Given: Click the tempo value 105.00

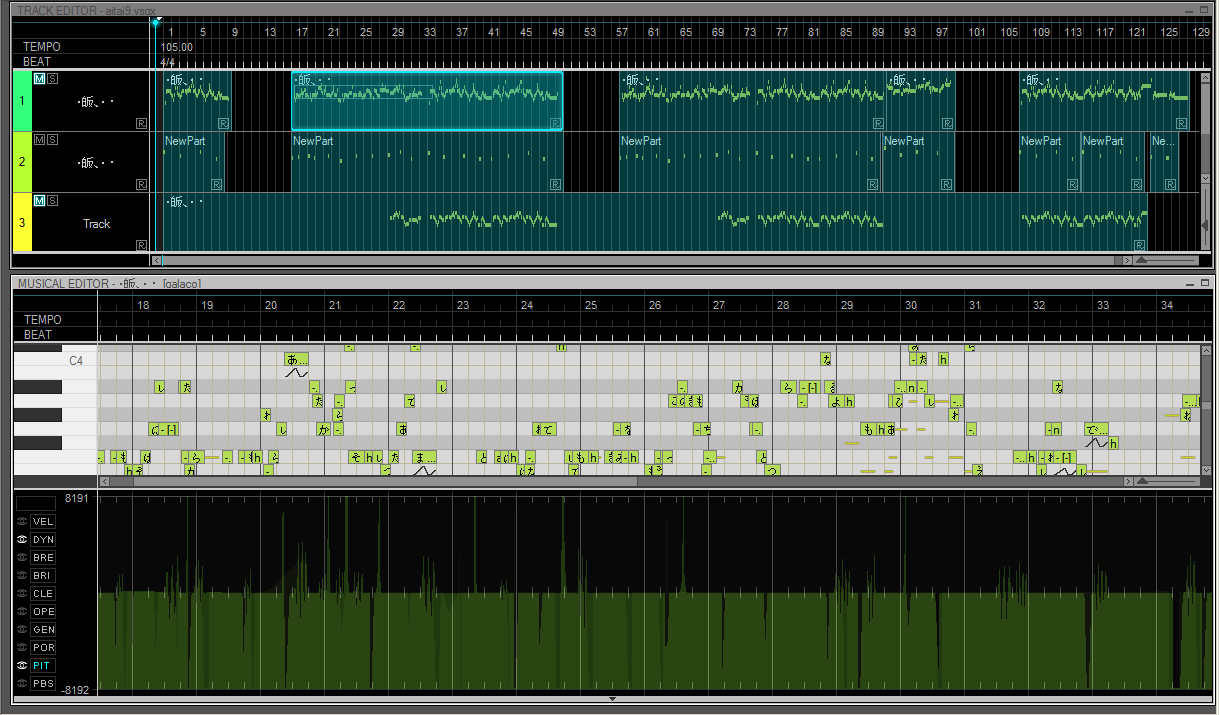Looking at the screenshot, I should [177, 47].
